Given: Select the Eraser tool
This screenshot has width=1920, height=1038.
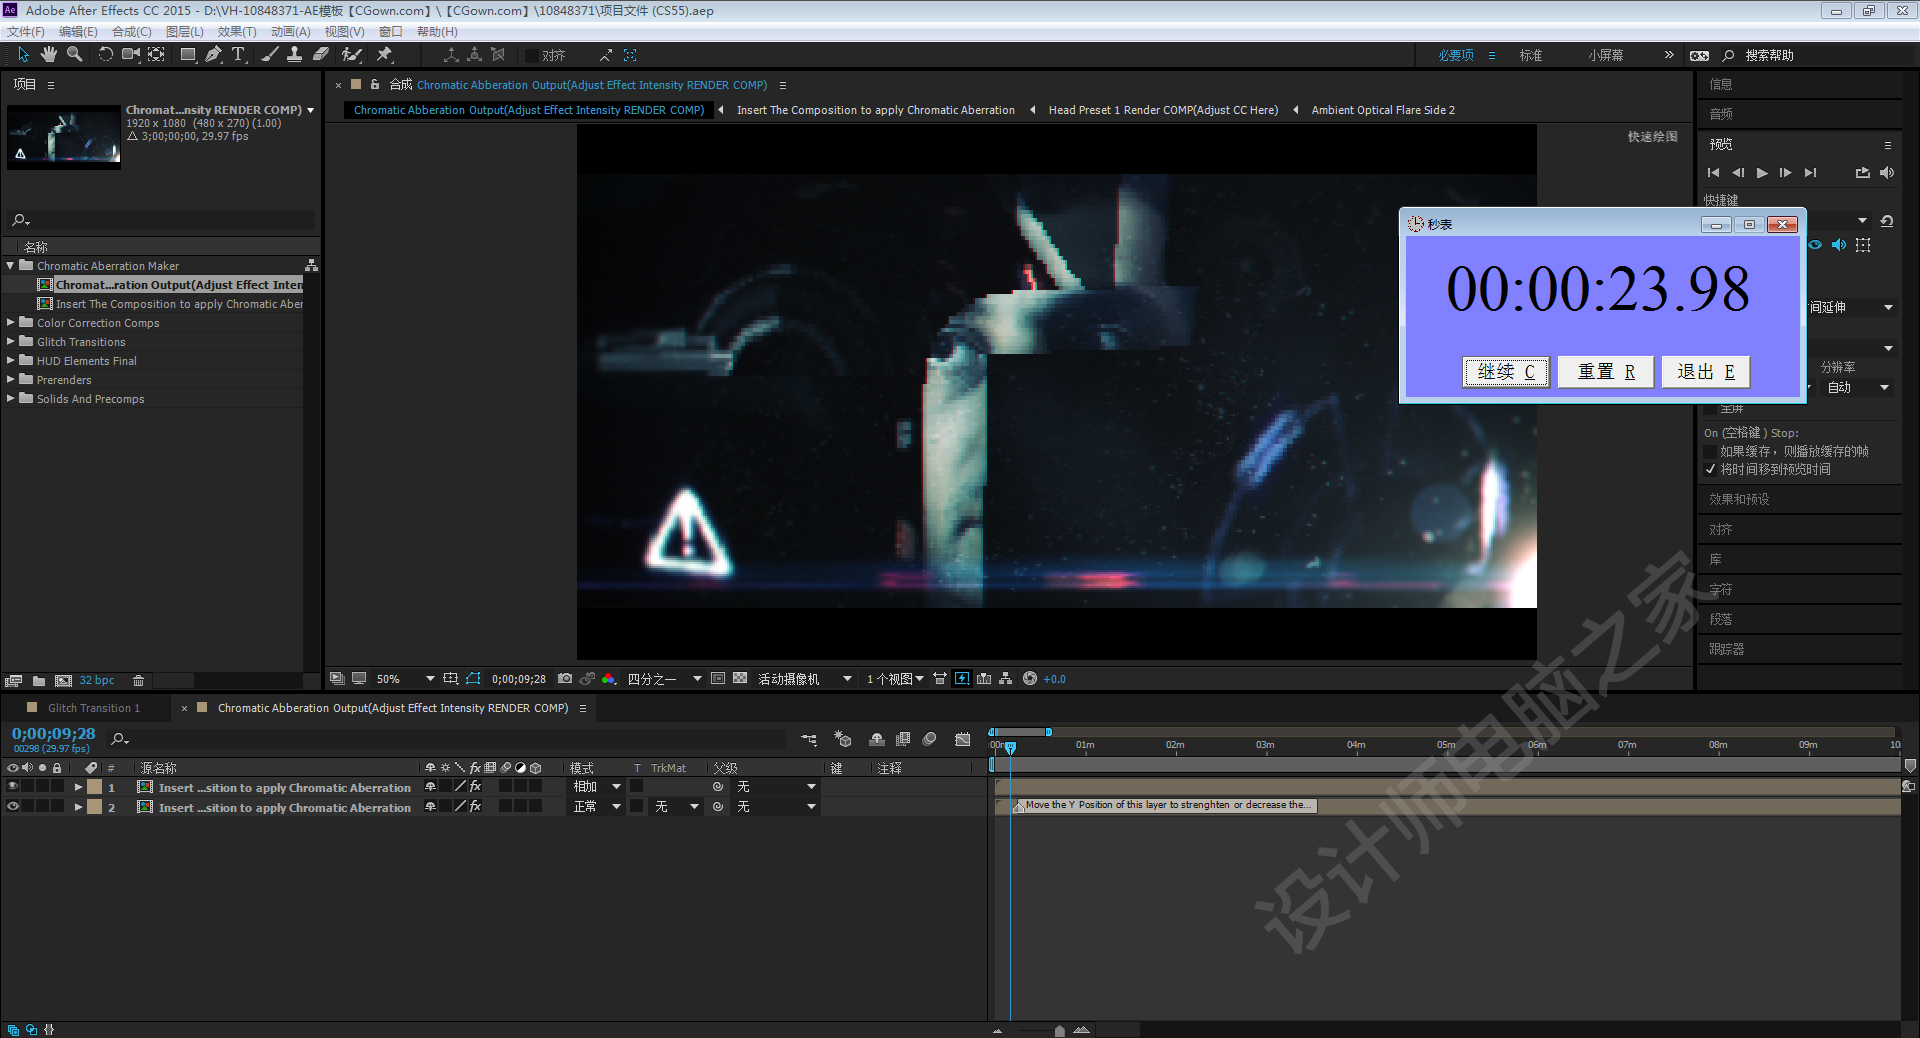Looking at the screenshot, I should pos(321,54).
